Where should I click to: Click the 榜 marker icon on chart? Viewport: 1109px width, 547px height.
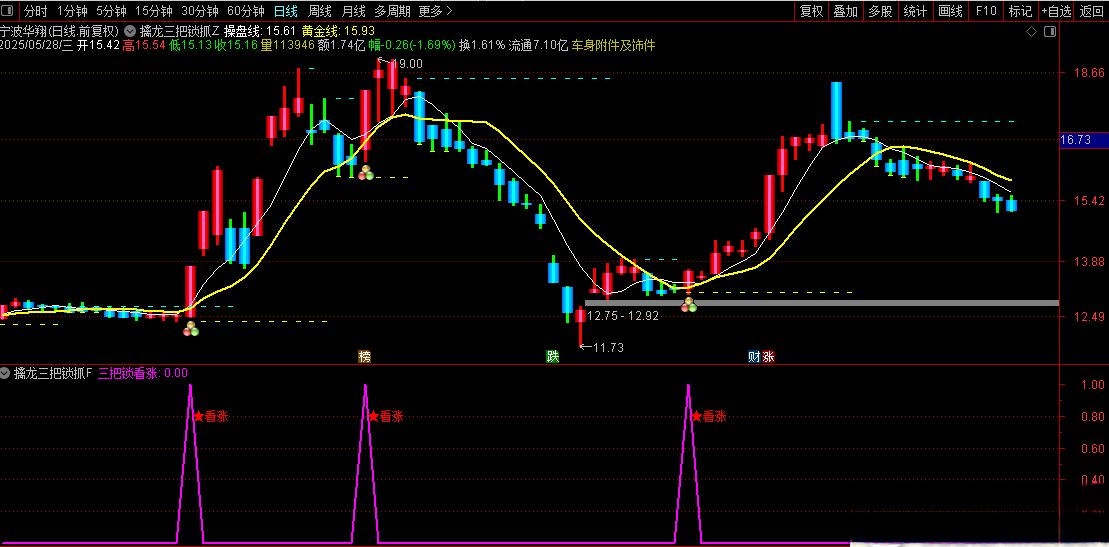pyautogui.click(x=365, y=356)
